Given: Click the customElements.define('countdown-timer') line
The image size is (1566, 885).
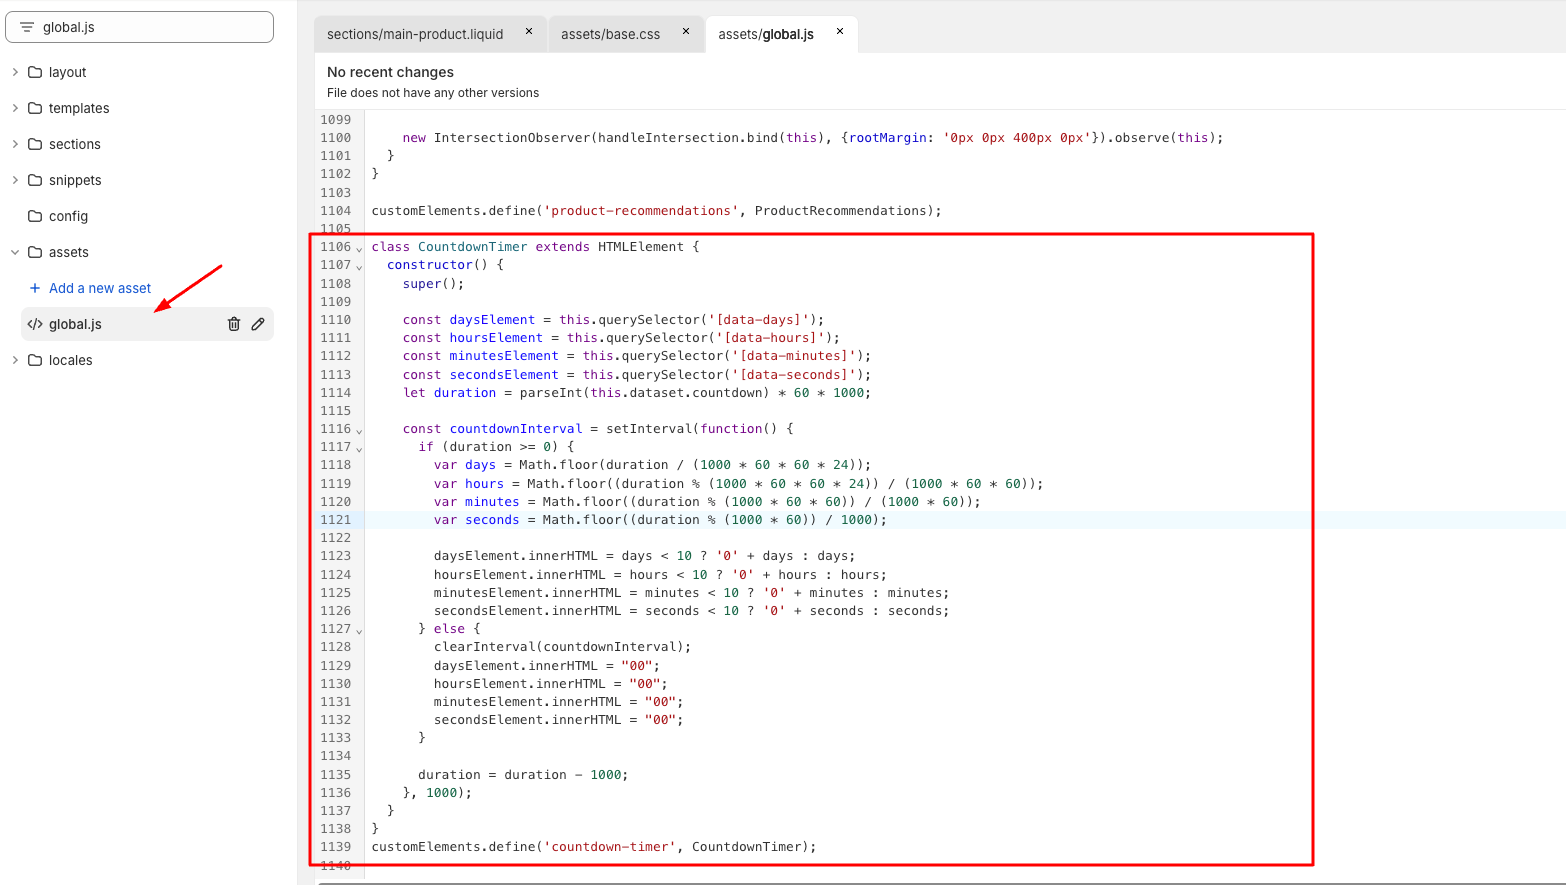Looking at the screenshot, I should [594, 847].
